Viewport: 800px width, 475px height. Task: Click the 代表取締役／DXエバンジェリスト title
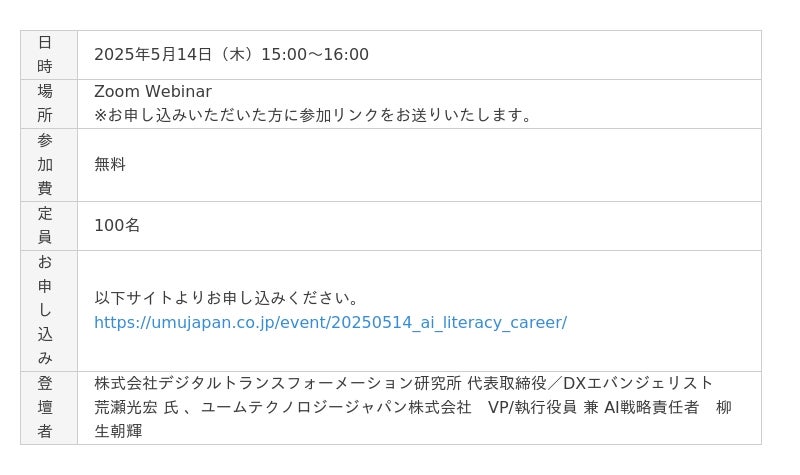pos(590,383)
